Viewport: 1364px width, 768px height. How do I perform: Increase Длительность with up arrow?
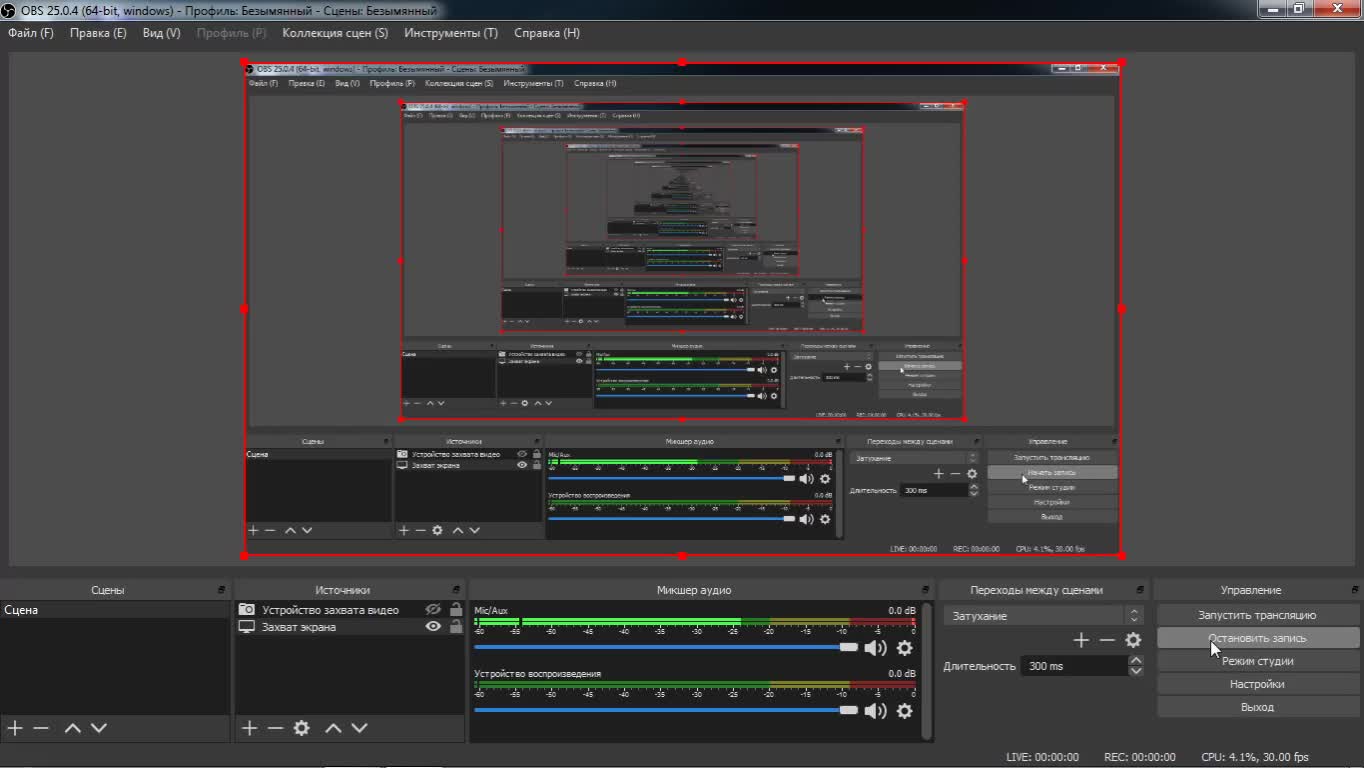pyautogui.click(x=1136, y=661)
